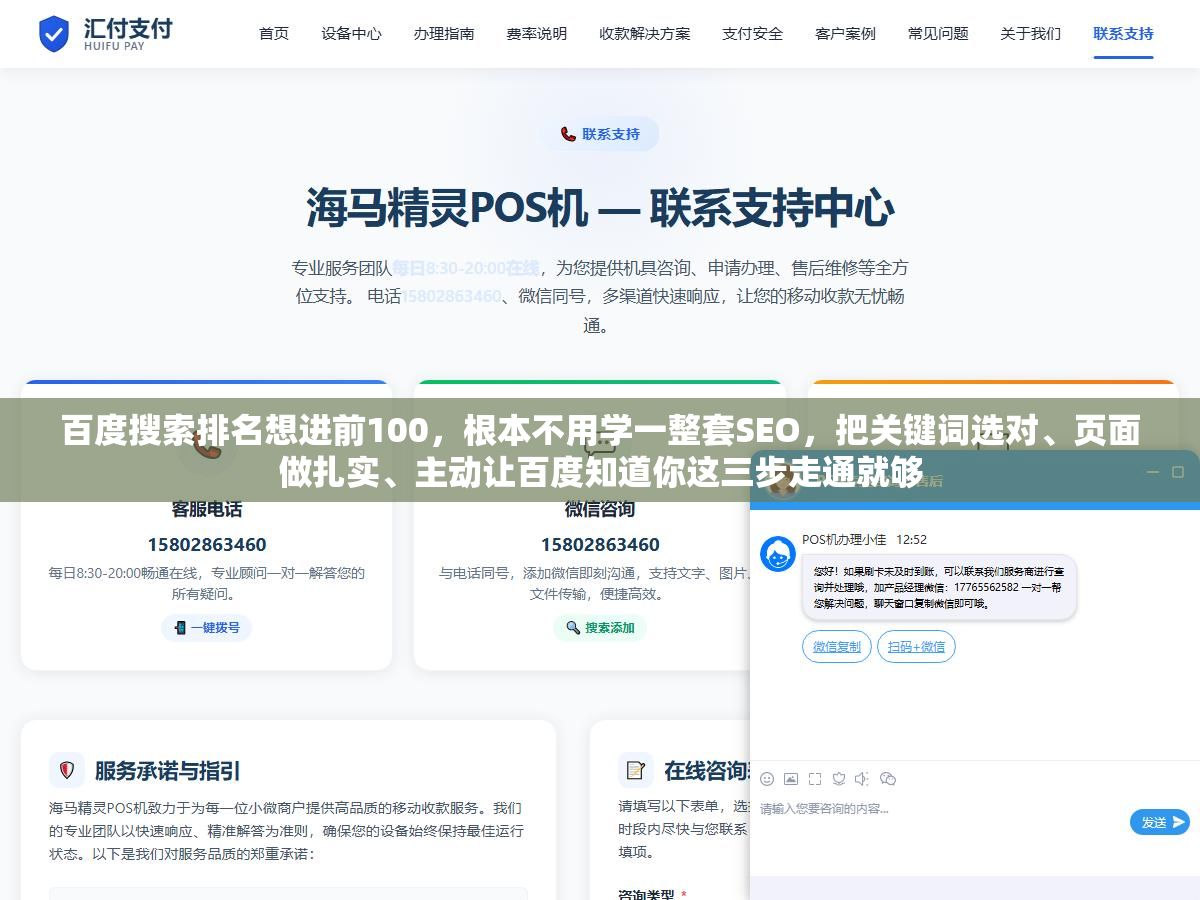This screenshot has height=900, width=1200.
Task: Click the chat message bubble from POS机办理小佳
Action: 939,588
